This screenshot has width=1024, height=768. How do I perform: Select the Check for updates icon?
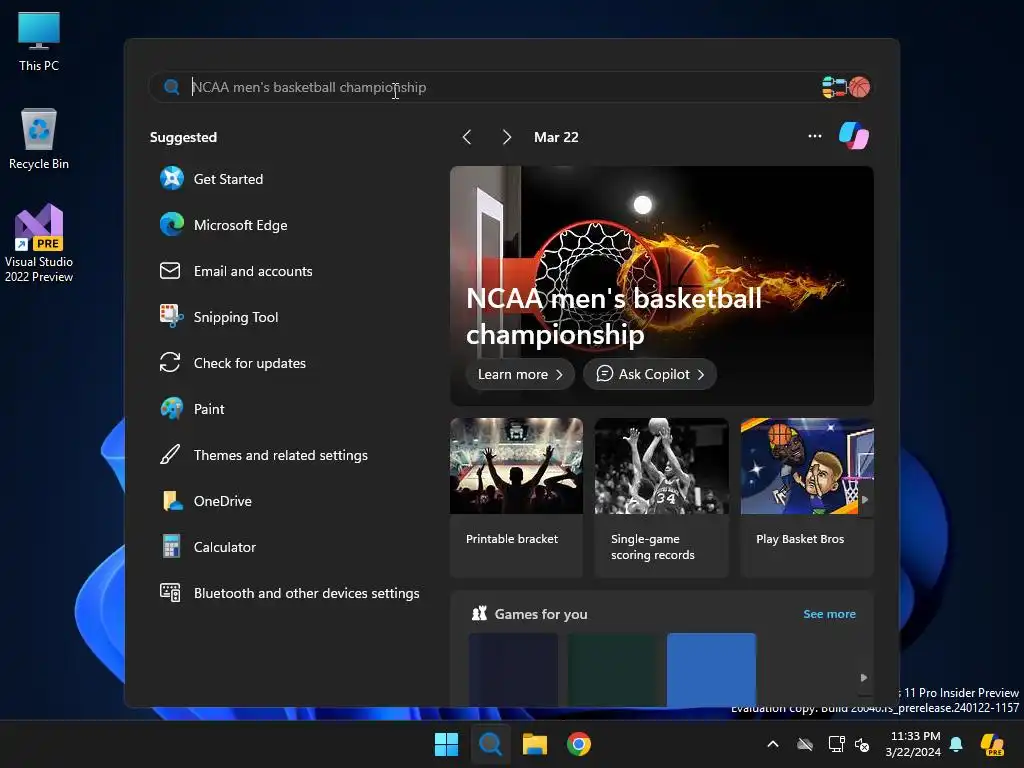point(170,362)
